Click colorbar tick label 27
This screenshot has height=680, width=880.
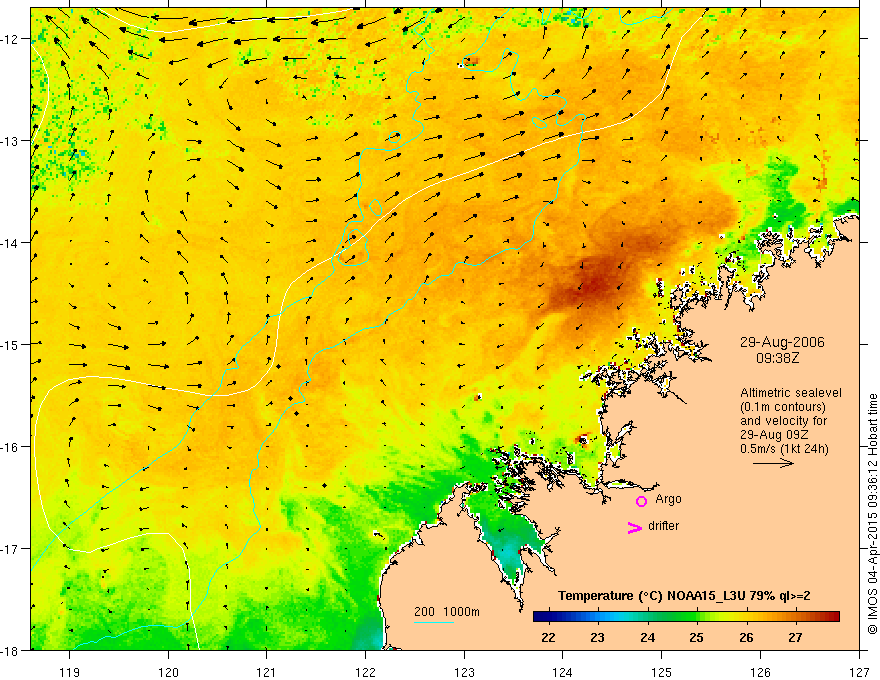(795, 637)
